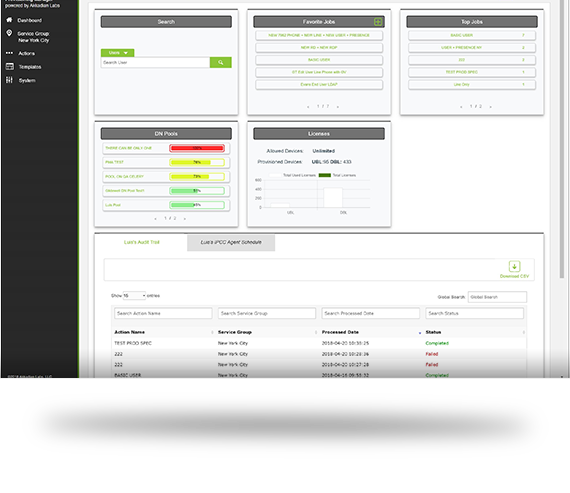Go to next Top Jobs page

click(490, 107)
